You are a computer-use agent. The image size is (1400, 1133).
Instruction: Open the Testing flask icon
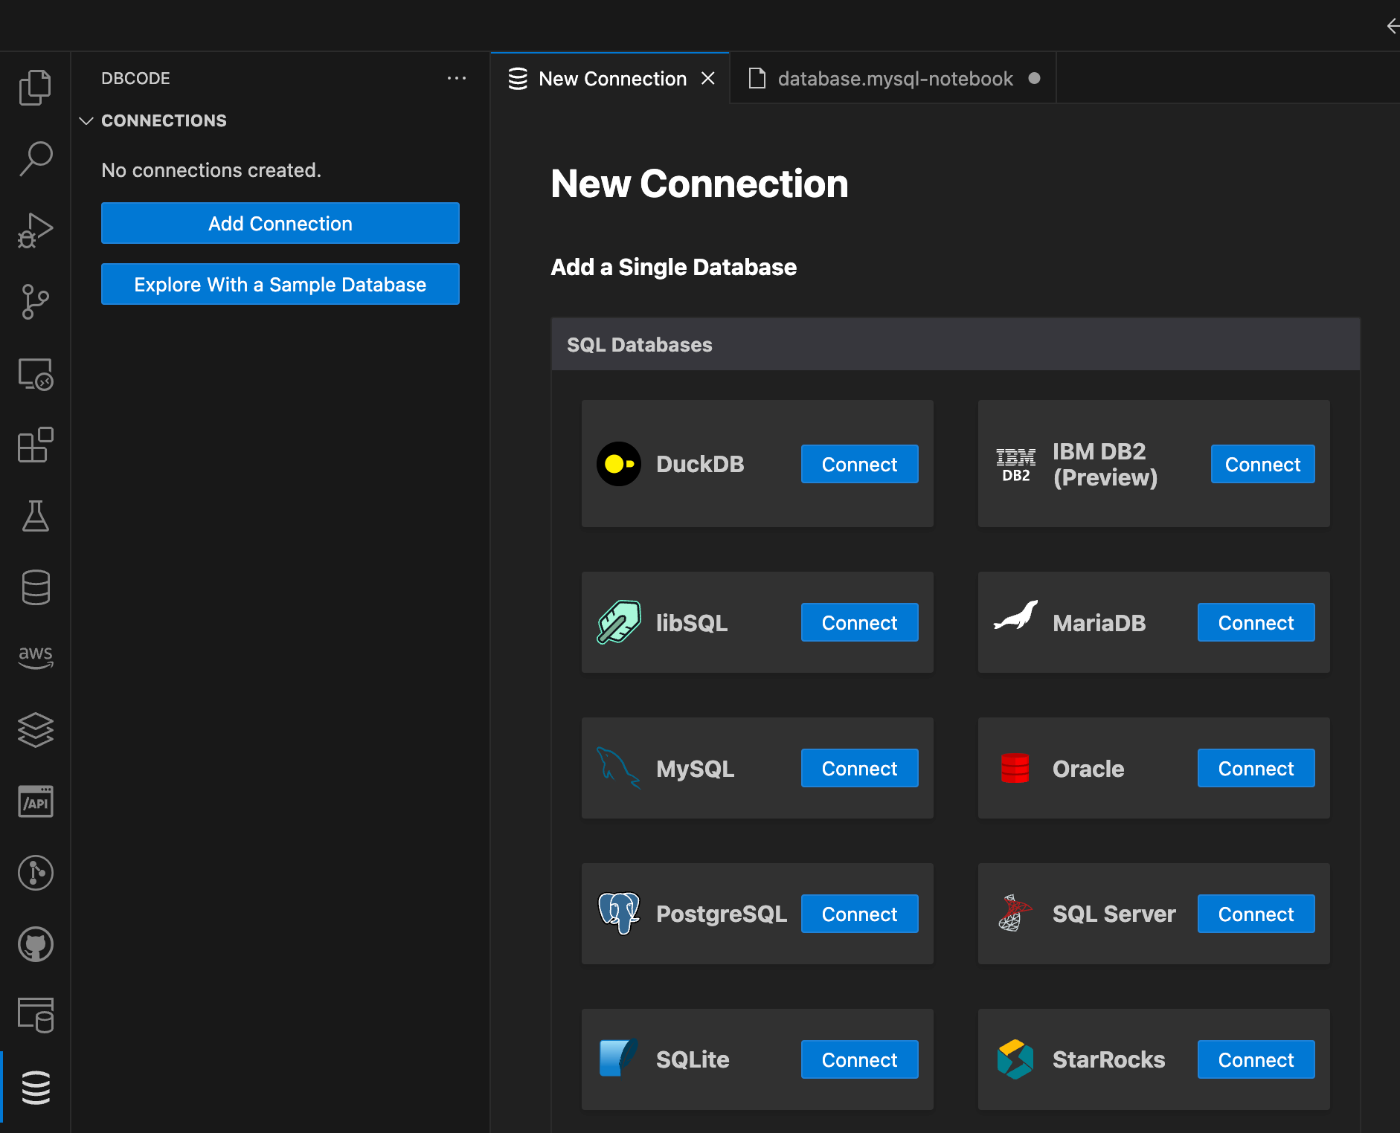[35, 516]
